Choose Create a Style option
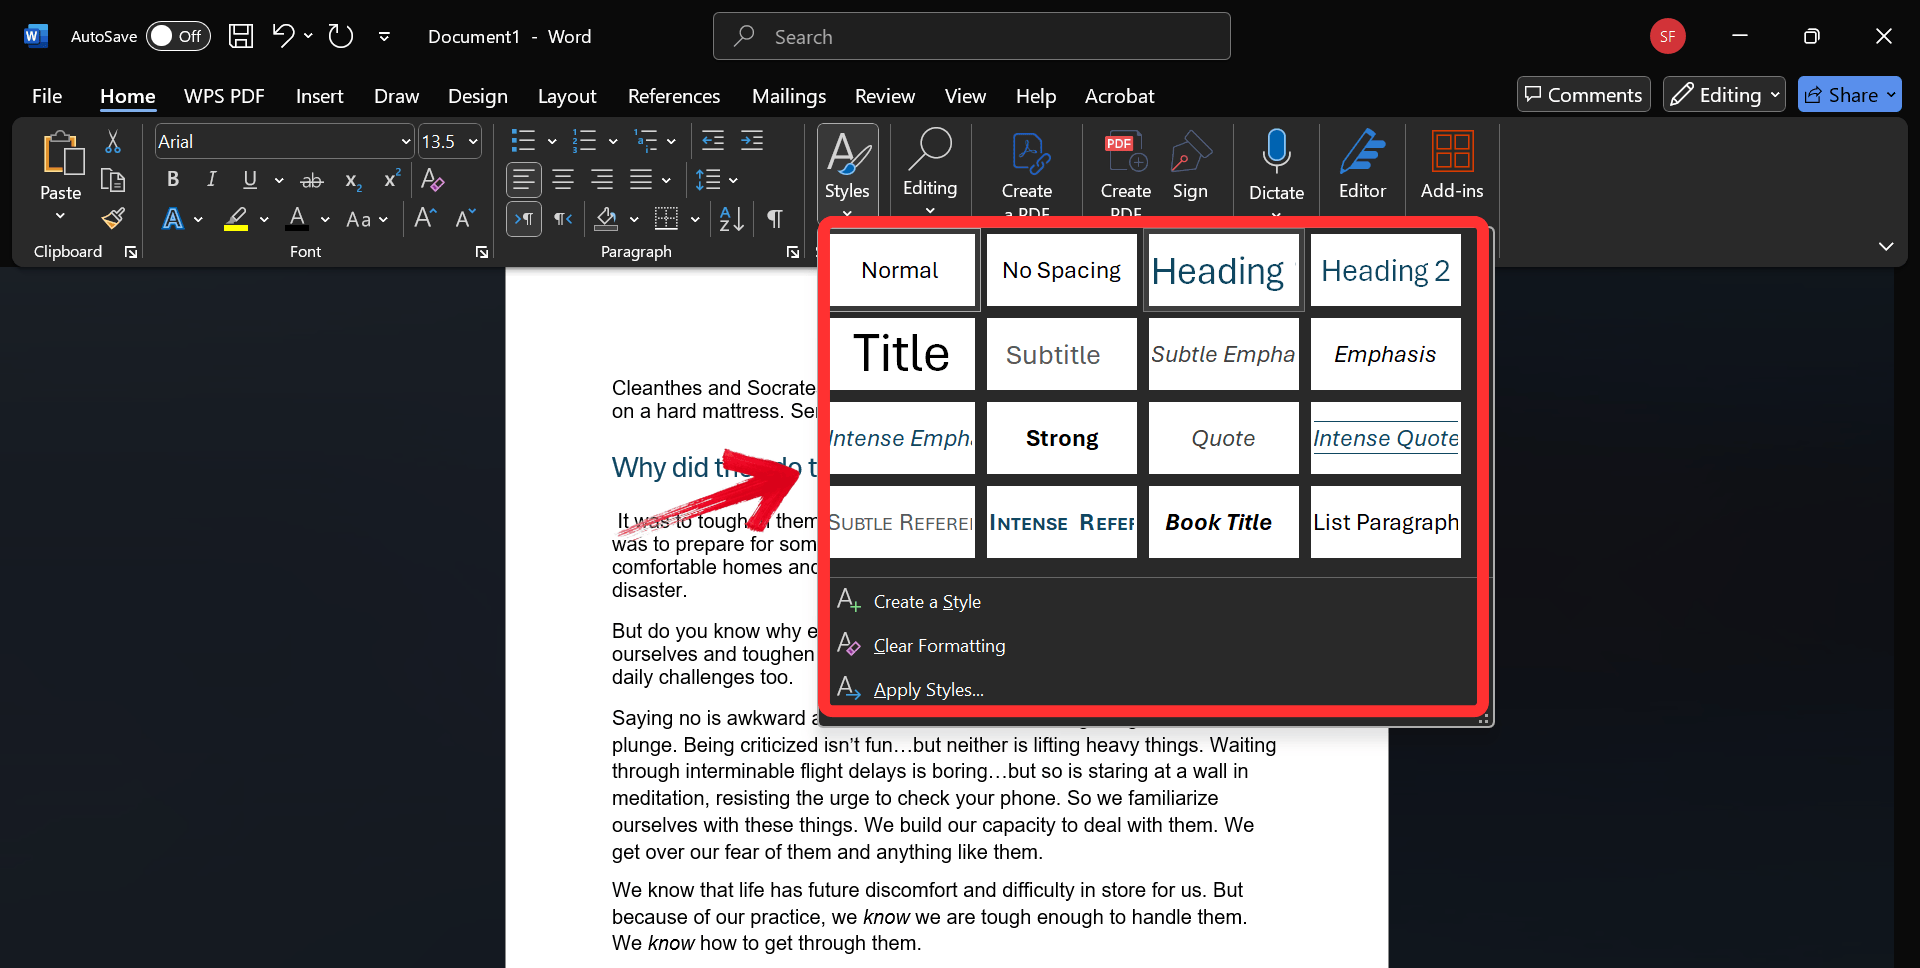 point(926,602)
